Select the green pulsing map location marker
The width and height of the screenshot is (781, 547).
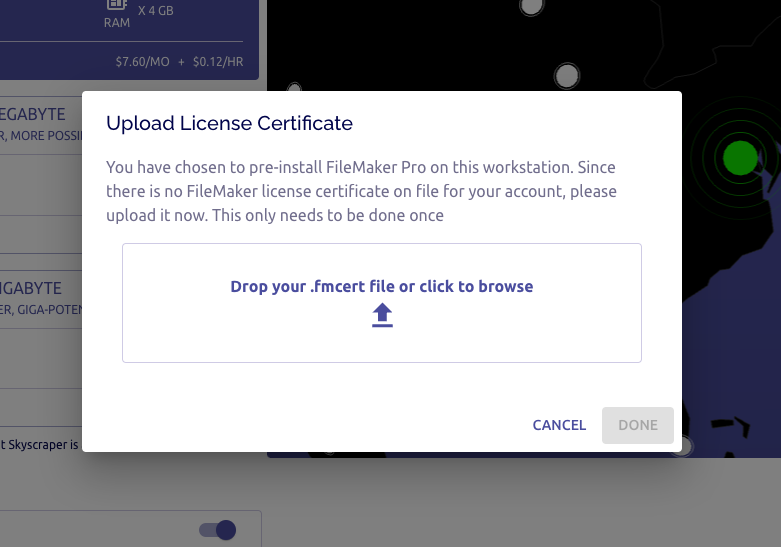740,158
